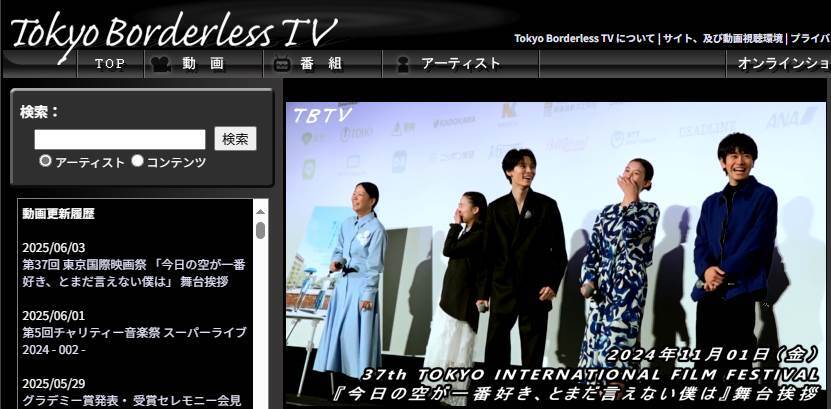
Task: Open the 番組 menu item
Action: 322,64
